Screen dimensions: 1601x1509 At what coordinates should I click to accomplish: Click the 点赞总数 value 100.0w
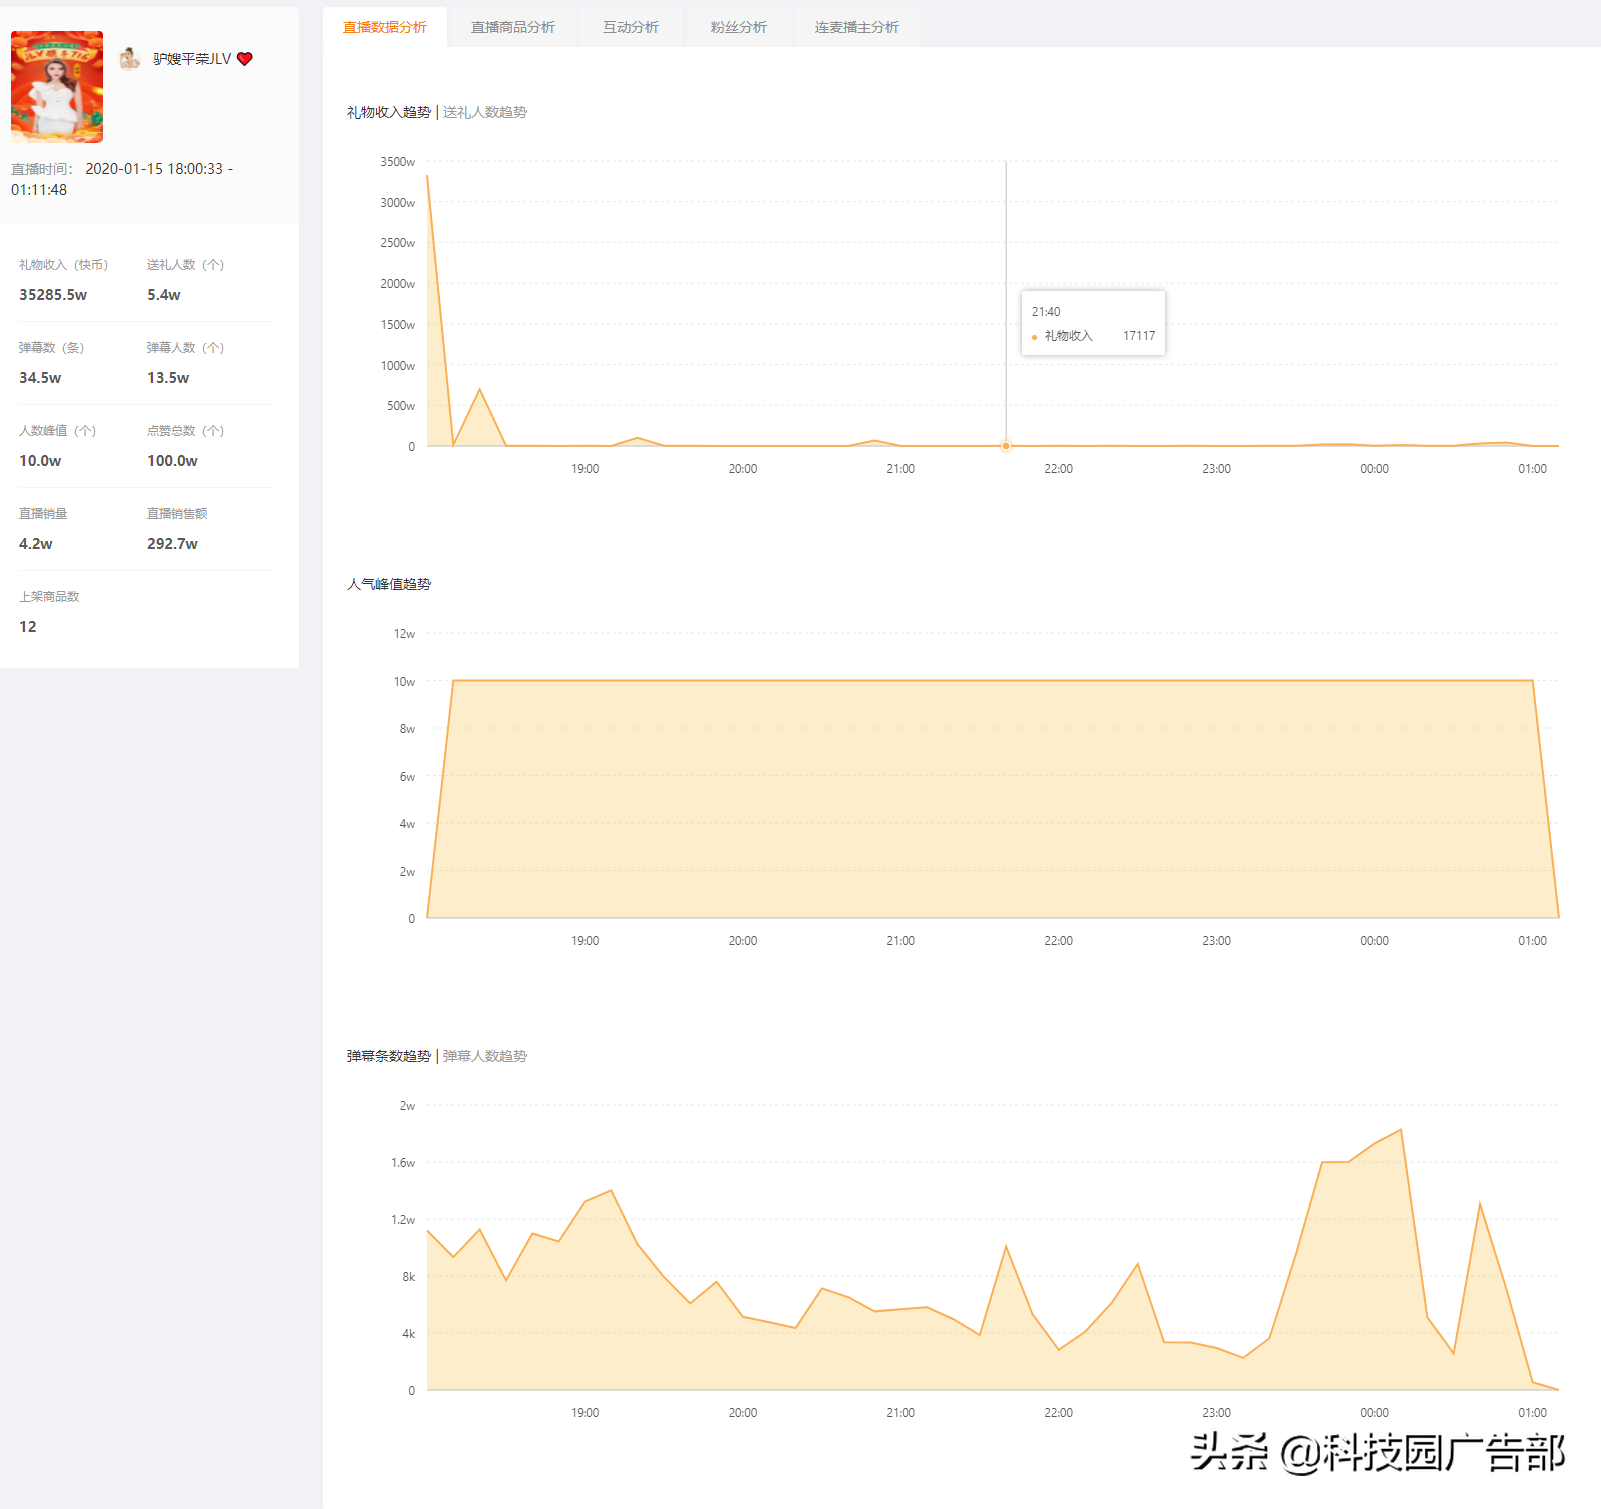click(172, 461)
